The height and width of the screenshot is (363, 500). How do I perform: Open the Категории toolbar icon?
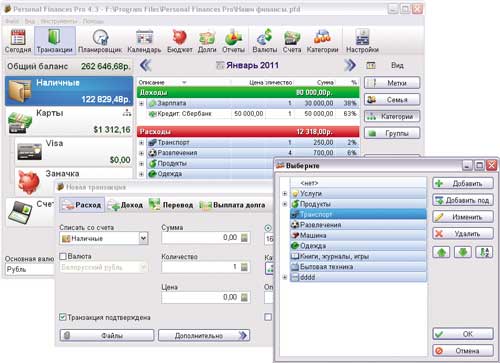click(x=322, y=41)
